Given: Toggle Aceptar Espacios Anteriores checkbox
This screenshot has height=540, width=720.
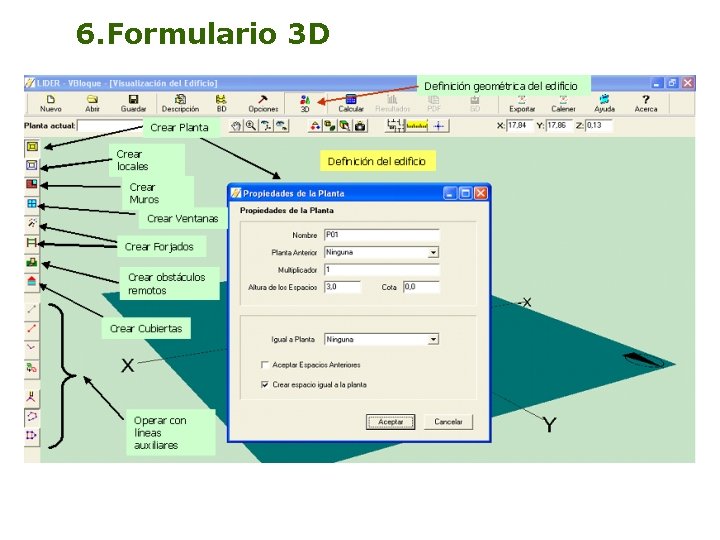Looking at the screenshot, I should tap(264, 365).
